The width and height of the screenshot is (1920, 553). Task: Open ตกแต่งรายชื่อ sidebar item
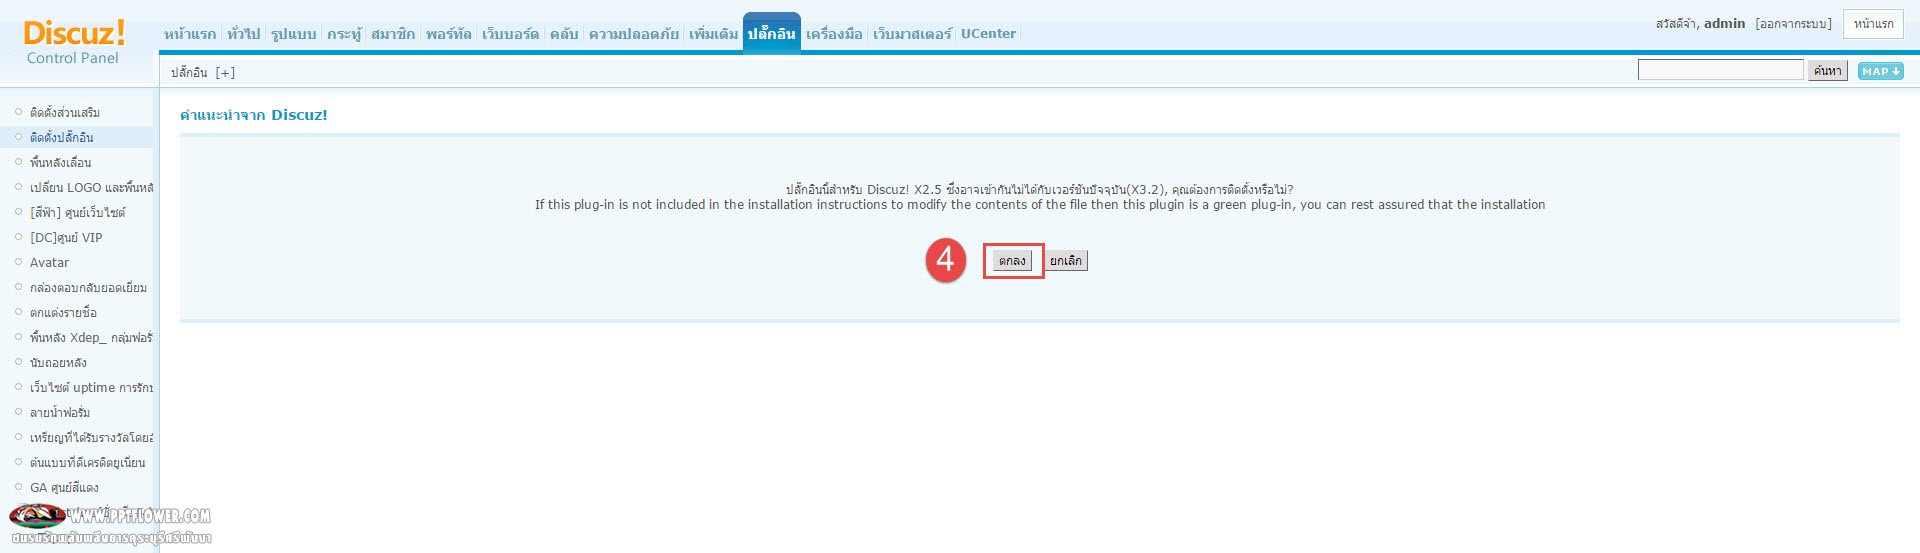pos(63,312)
